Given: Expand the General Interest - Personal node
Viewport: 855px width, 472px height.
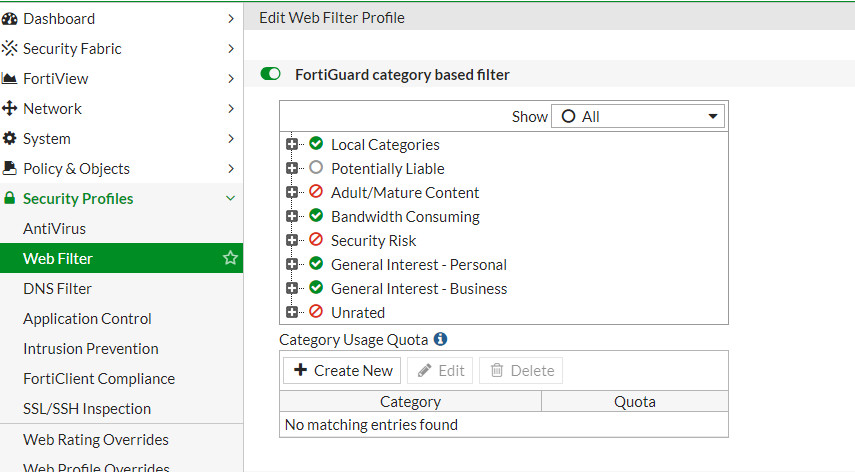Looking at the screenshot, I should (x=292, y=264).
